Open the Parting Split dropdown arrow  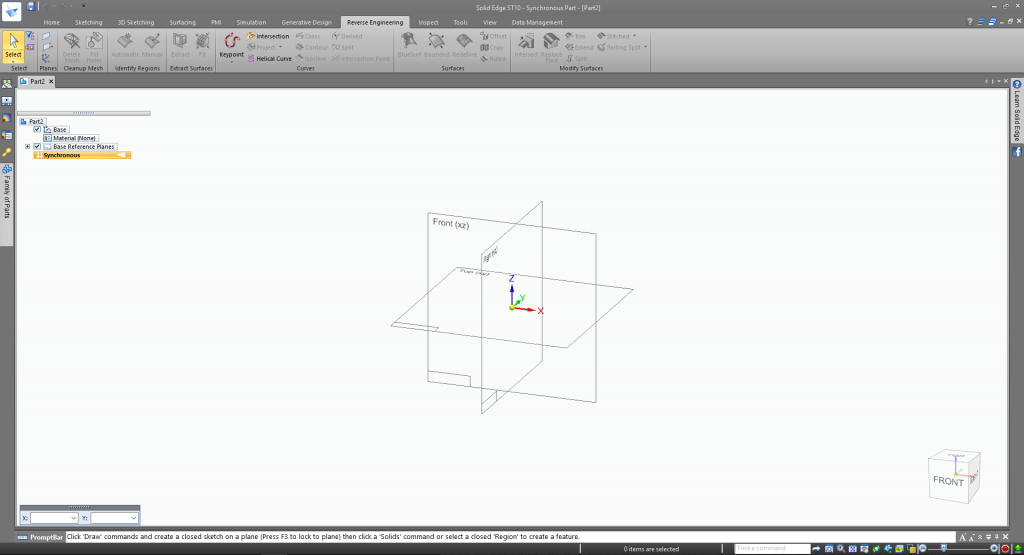(645, 48)
